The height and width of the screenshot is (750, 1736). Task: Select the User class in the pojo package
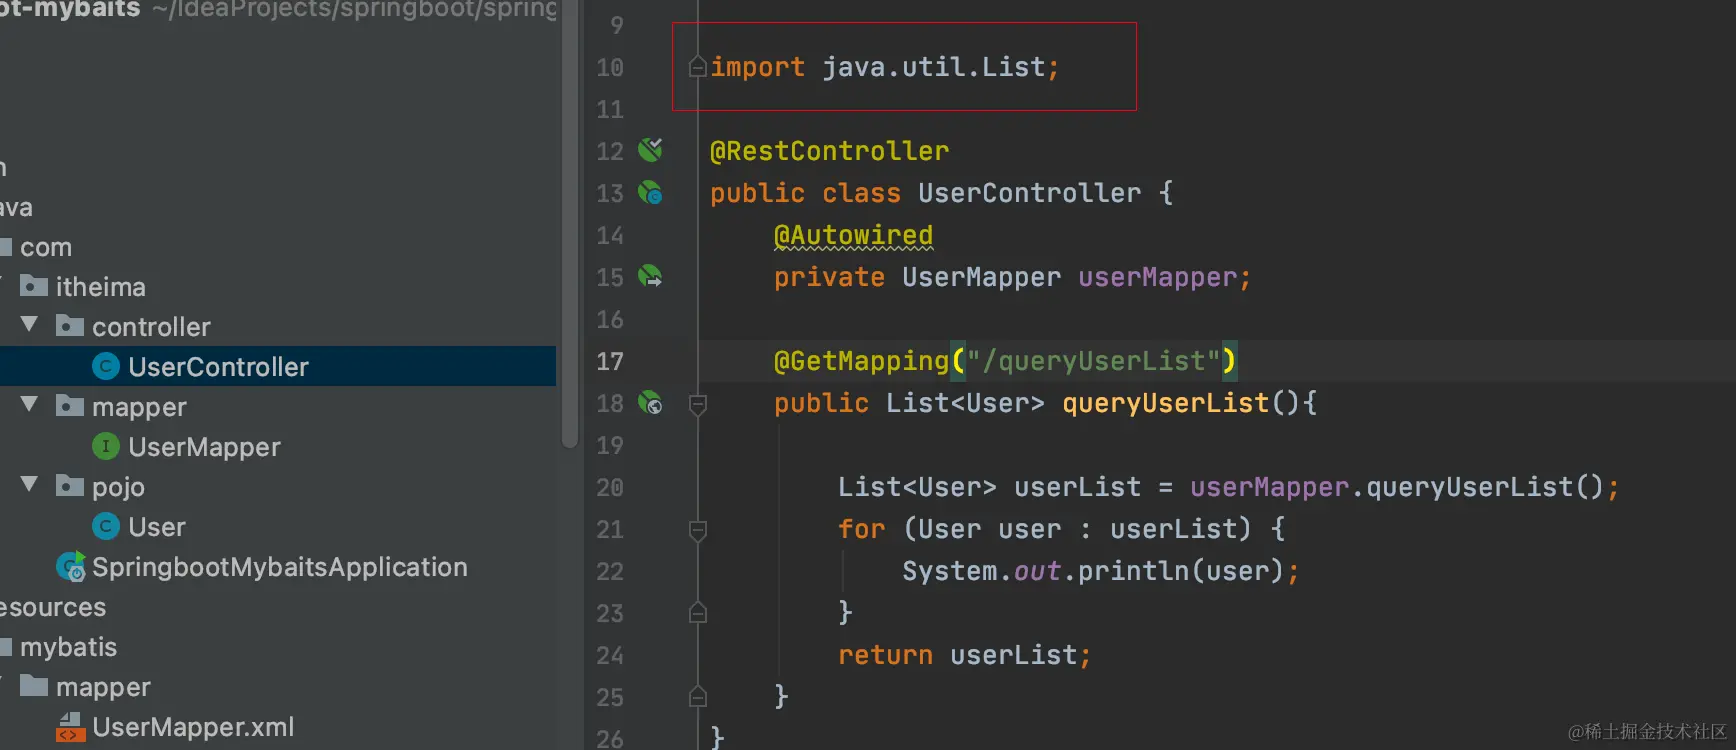(x=157, y=527)
